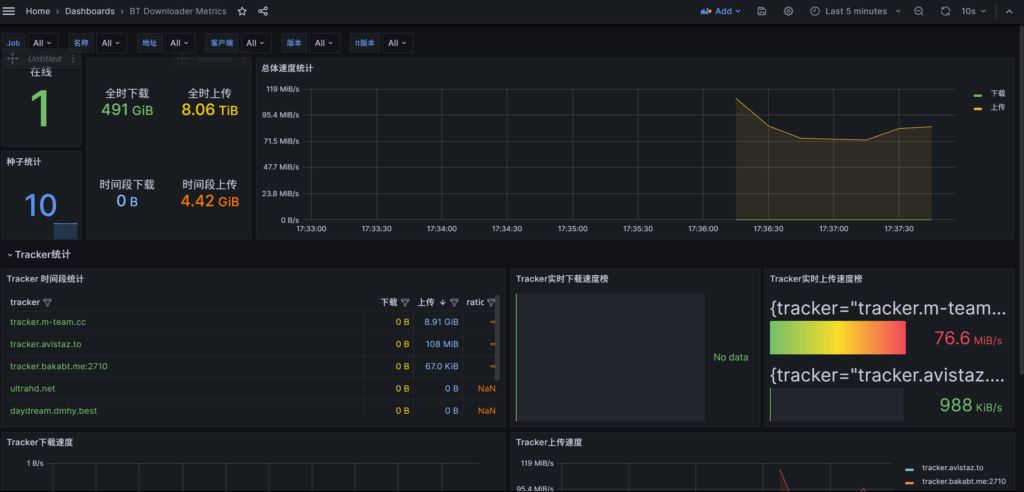Open the 名称 variable All dropdown

(112, 43)
